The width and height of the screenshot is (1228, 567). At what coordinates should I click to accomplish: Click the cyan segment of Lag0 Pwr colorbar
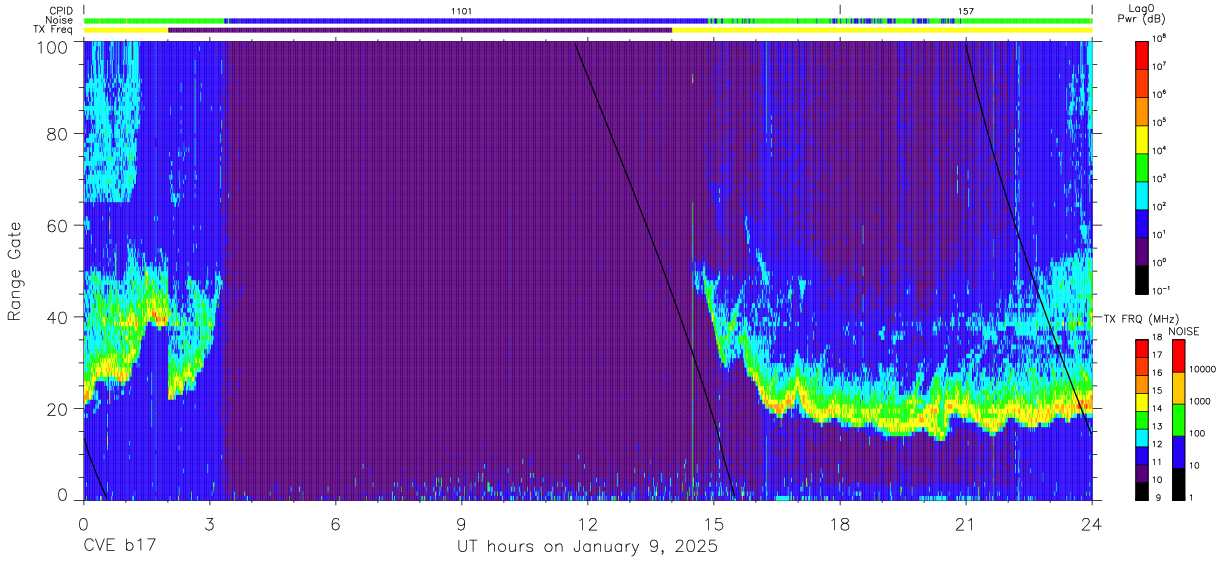pyautogui.click(x=1142, y=194)
